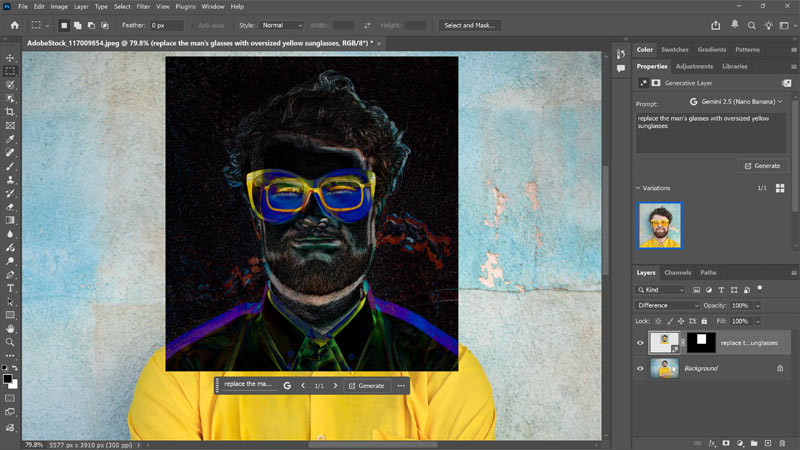Viewport: 800px width, 450px height.
Task: Switch to the Channels tab
Action: click(x=678, y=272)
